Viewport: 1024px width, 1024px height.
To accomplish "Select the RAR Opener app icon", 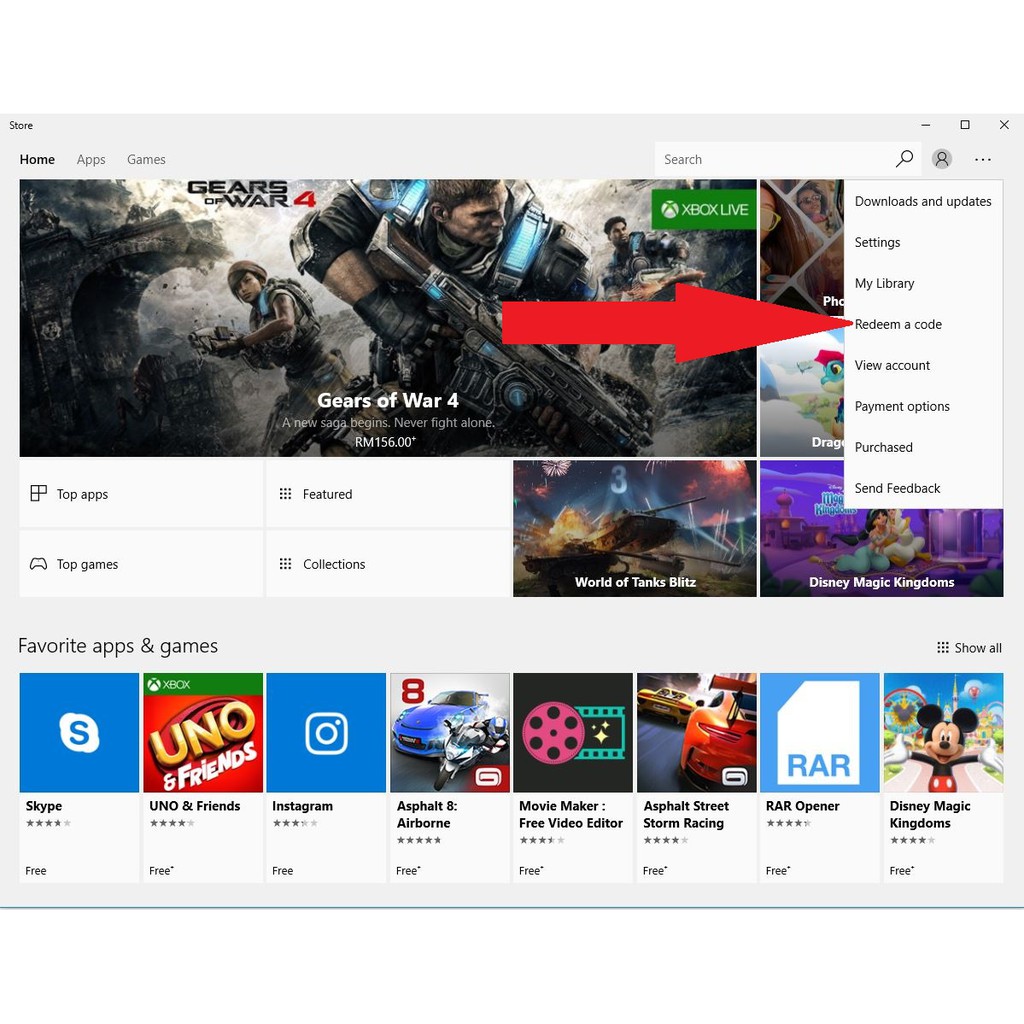I will [819, 733].
